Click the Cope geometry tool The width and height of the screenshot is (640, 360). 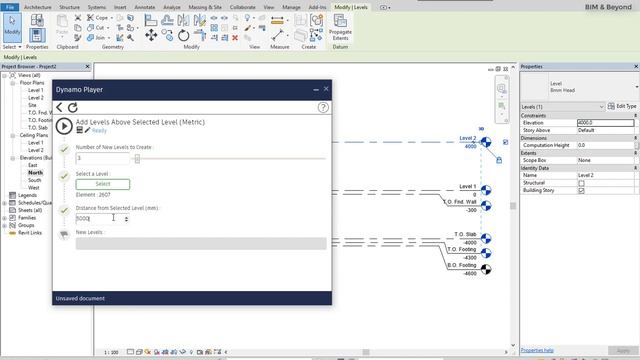pyautogui.click(x=97, y=18)
